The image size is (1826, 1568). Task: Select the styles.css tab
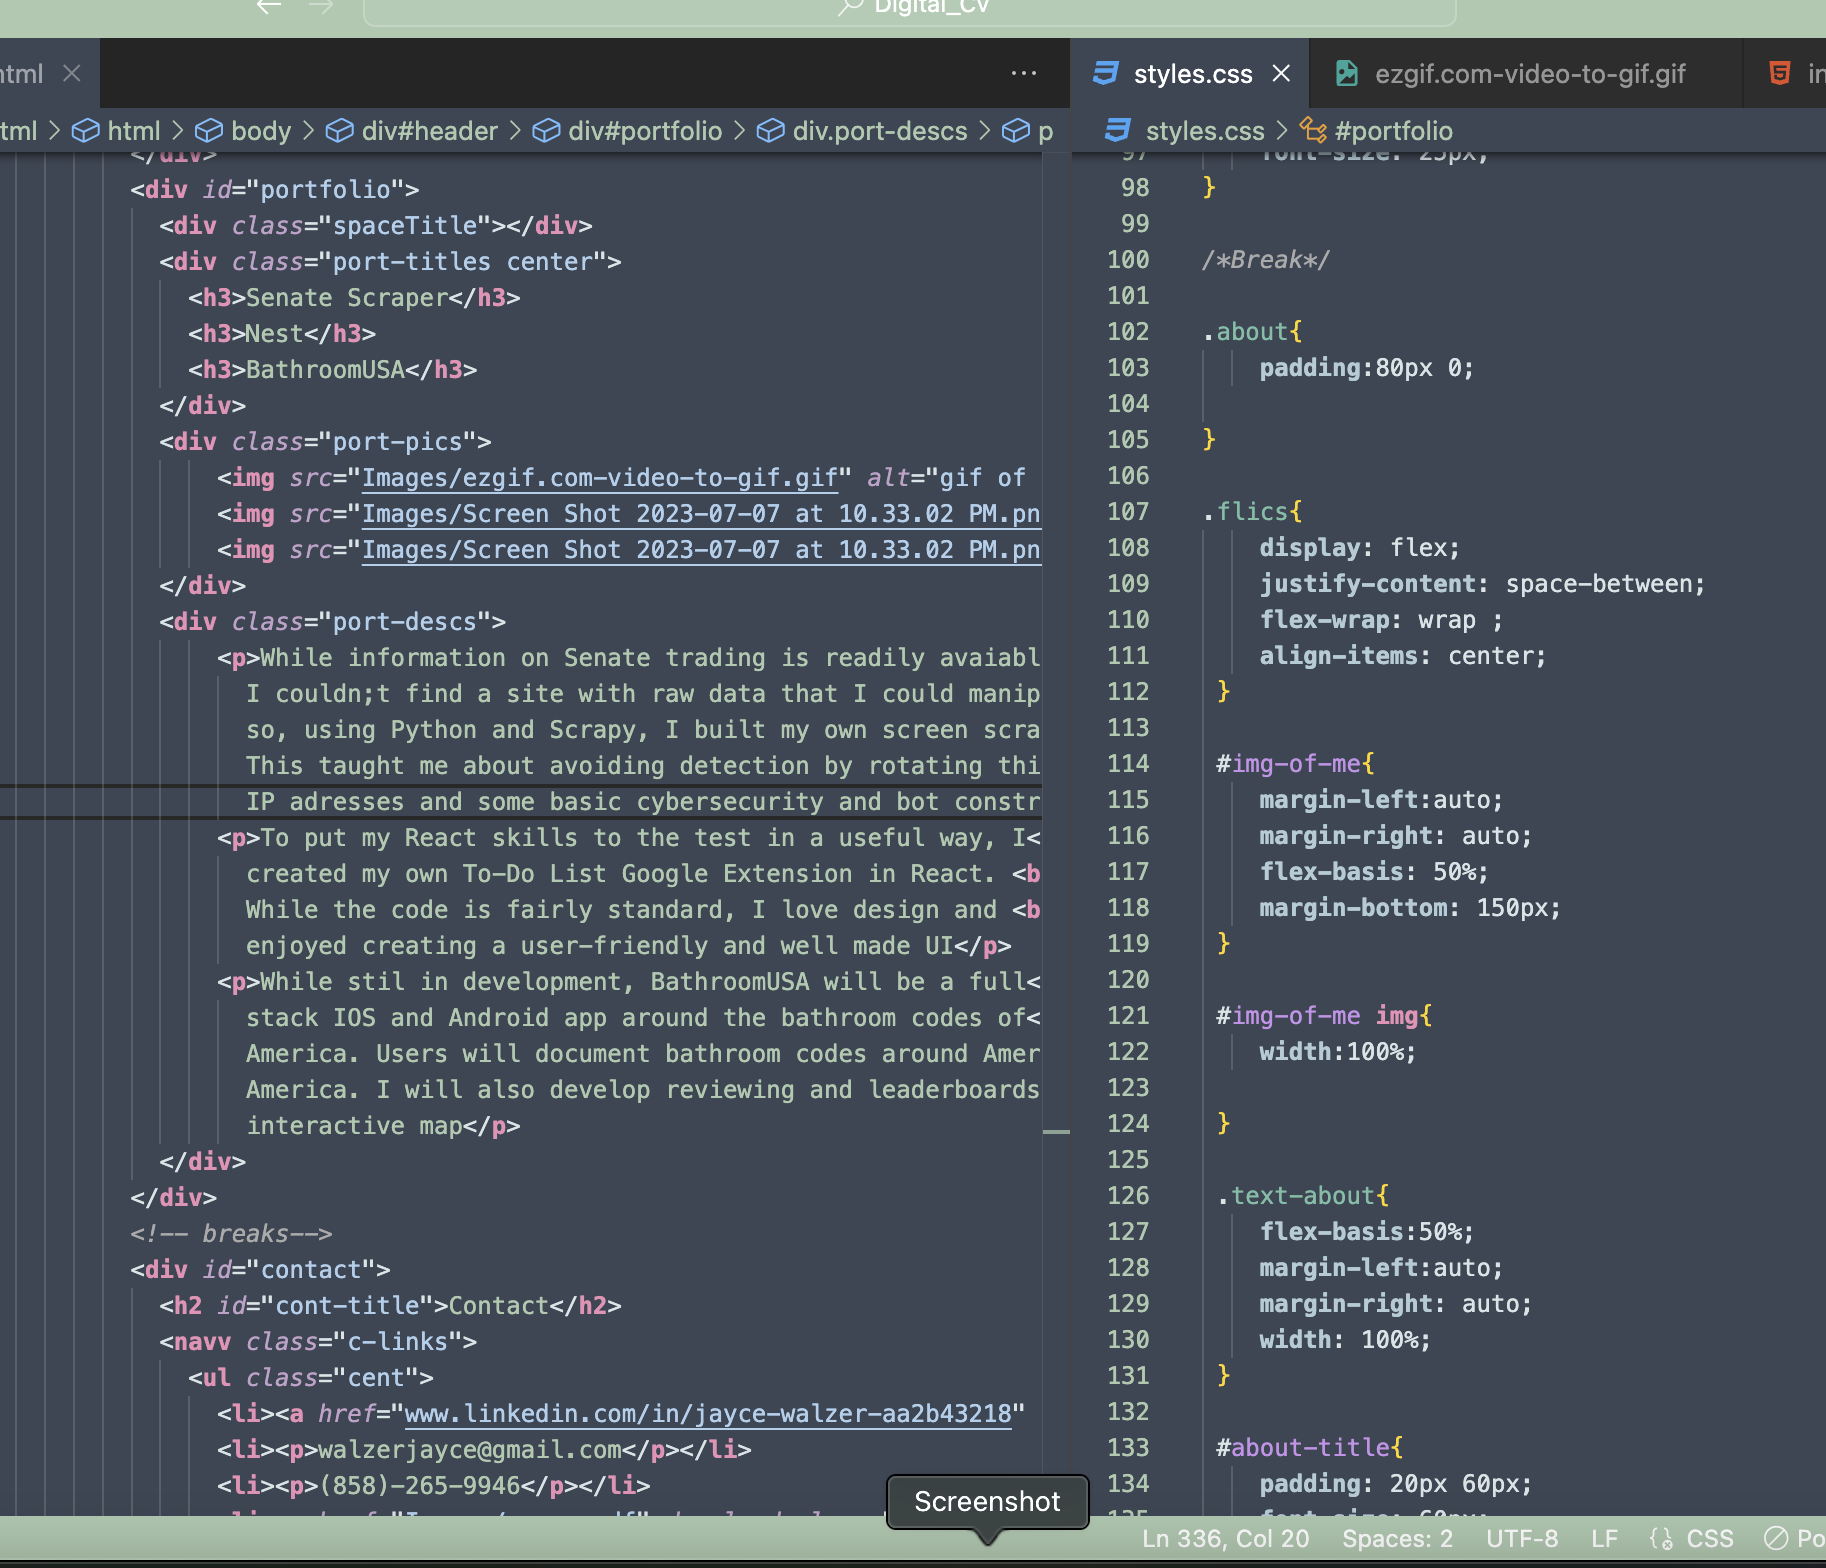1193,73
